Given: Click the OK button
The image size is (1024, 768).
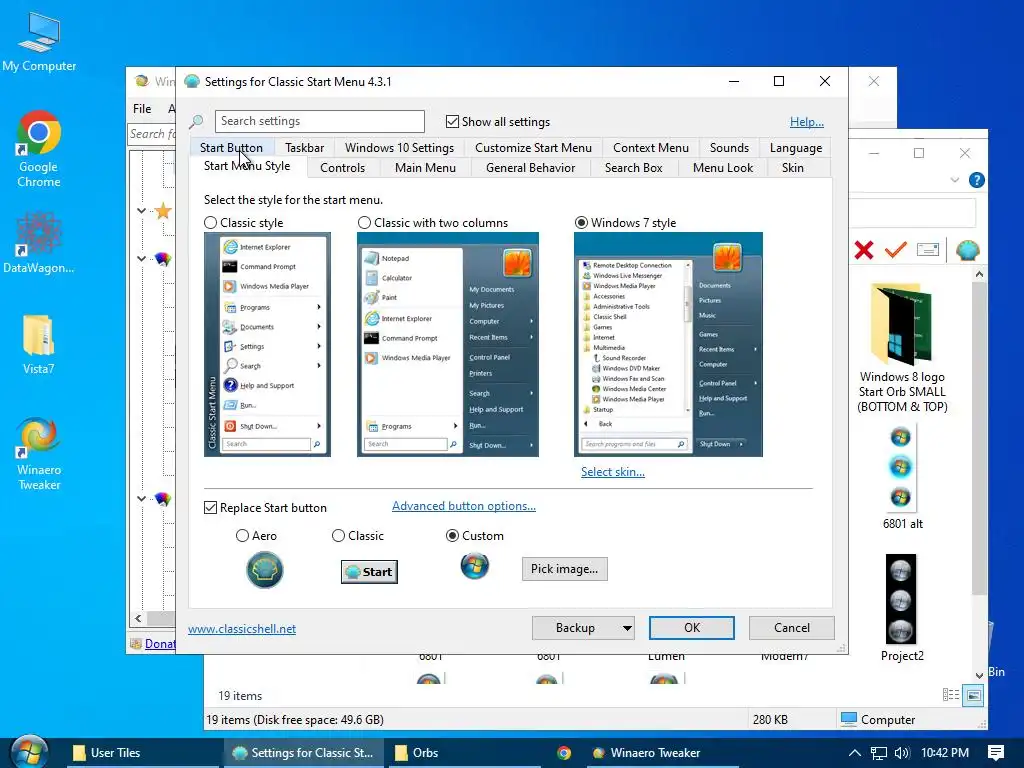Looking at the screenshot, I should (692, 628).
